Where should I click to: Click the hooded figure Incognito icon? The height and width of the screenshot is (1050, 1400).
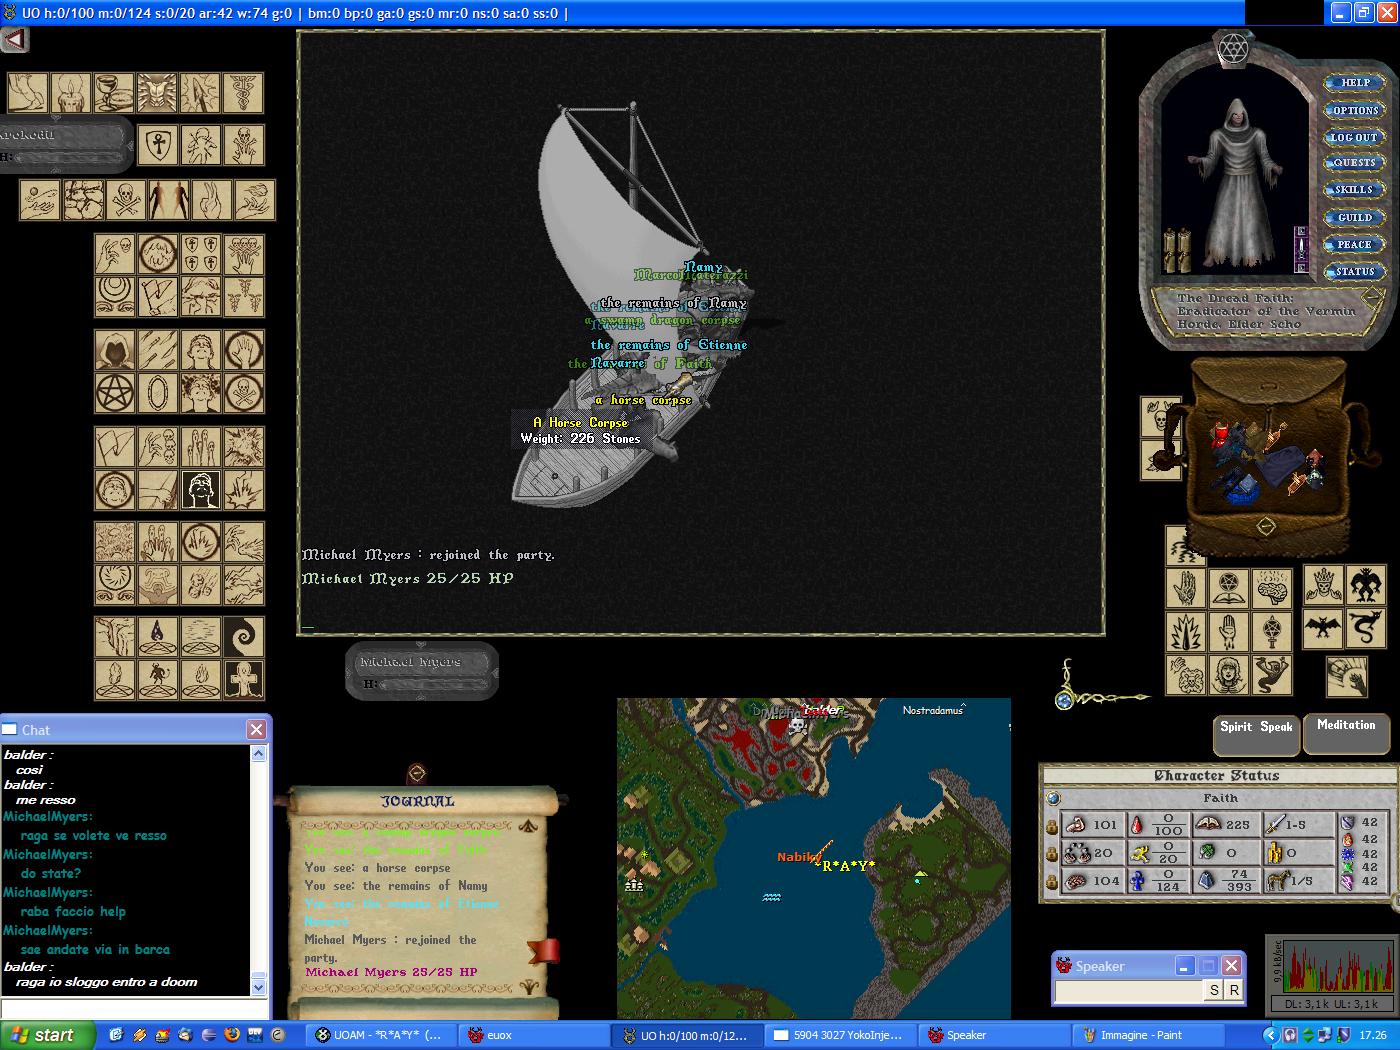coord(115,351)
